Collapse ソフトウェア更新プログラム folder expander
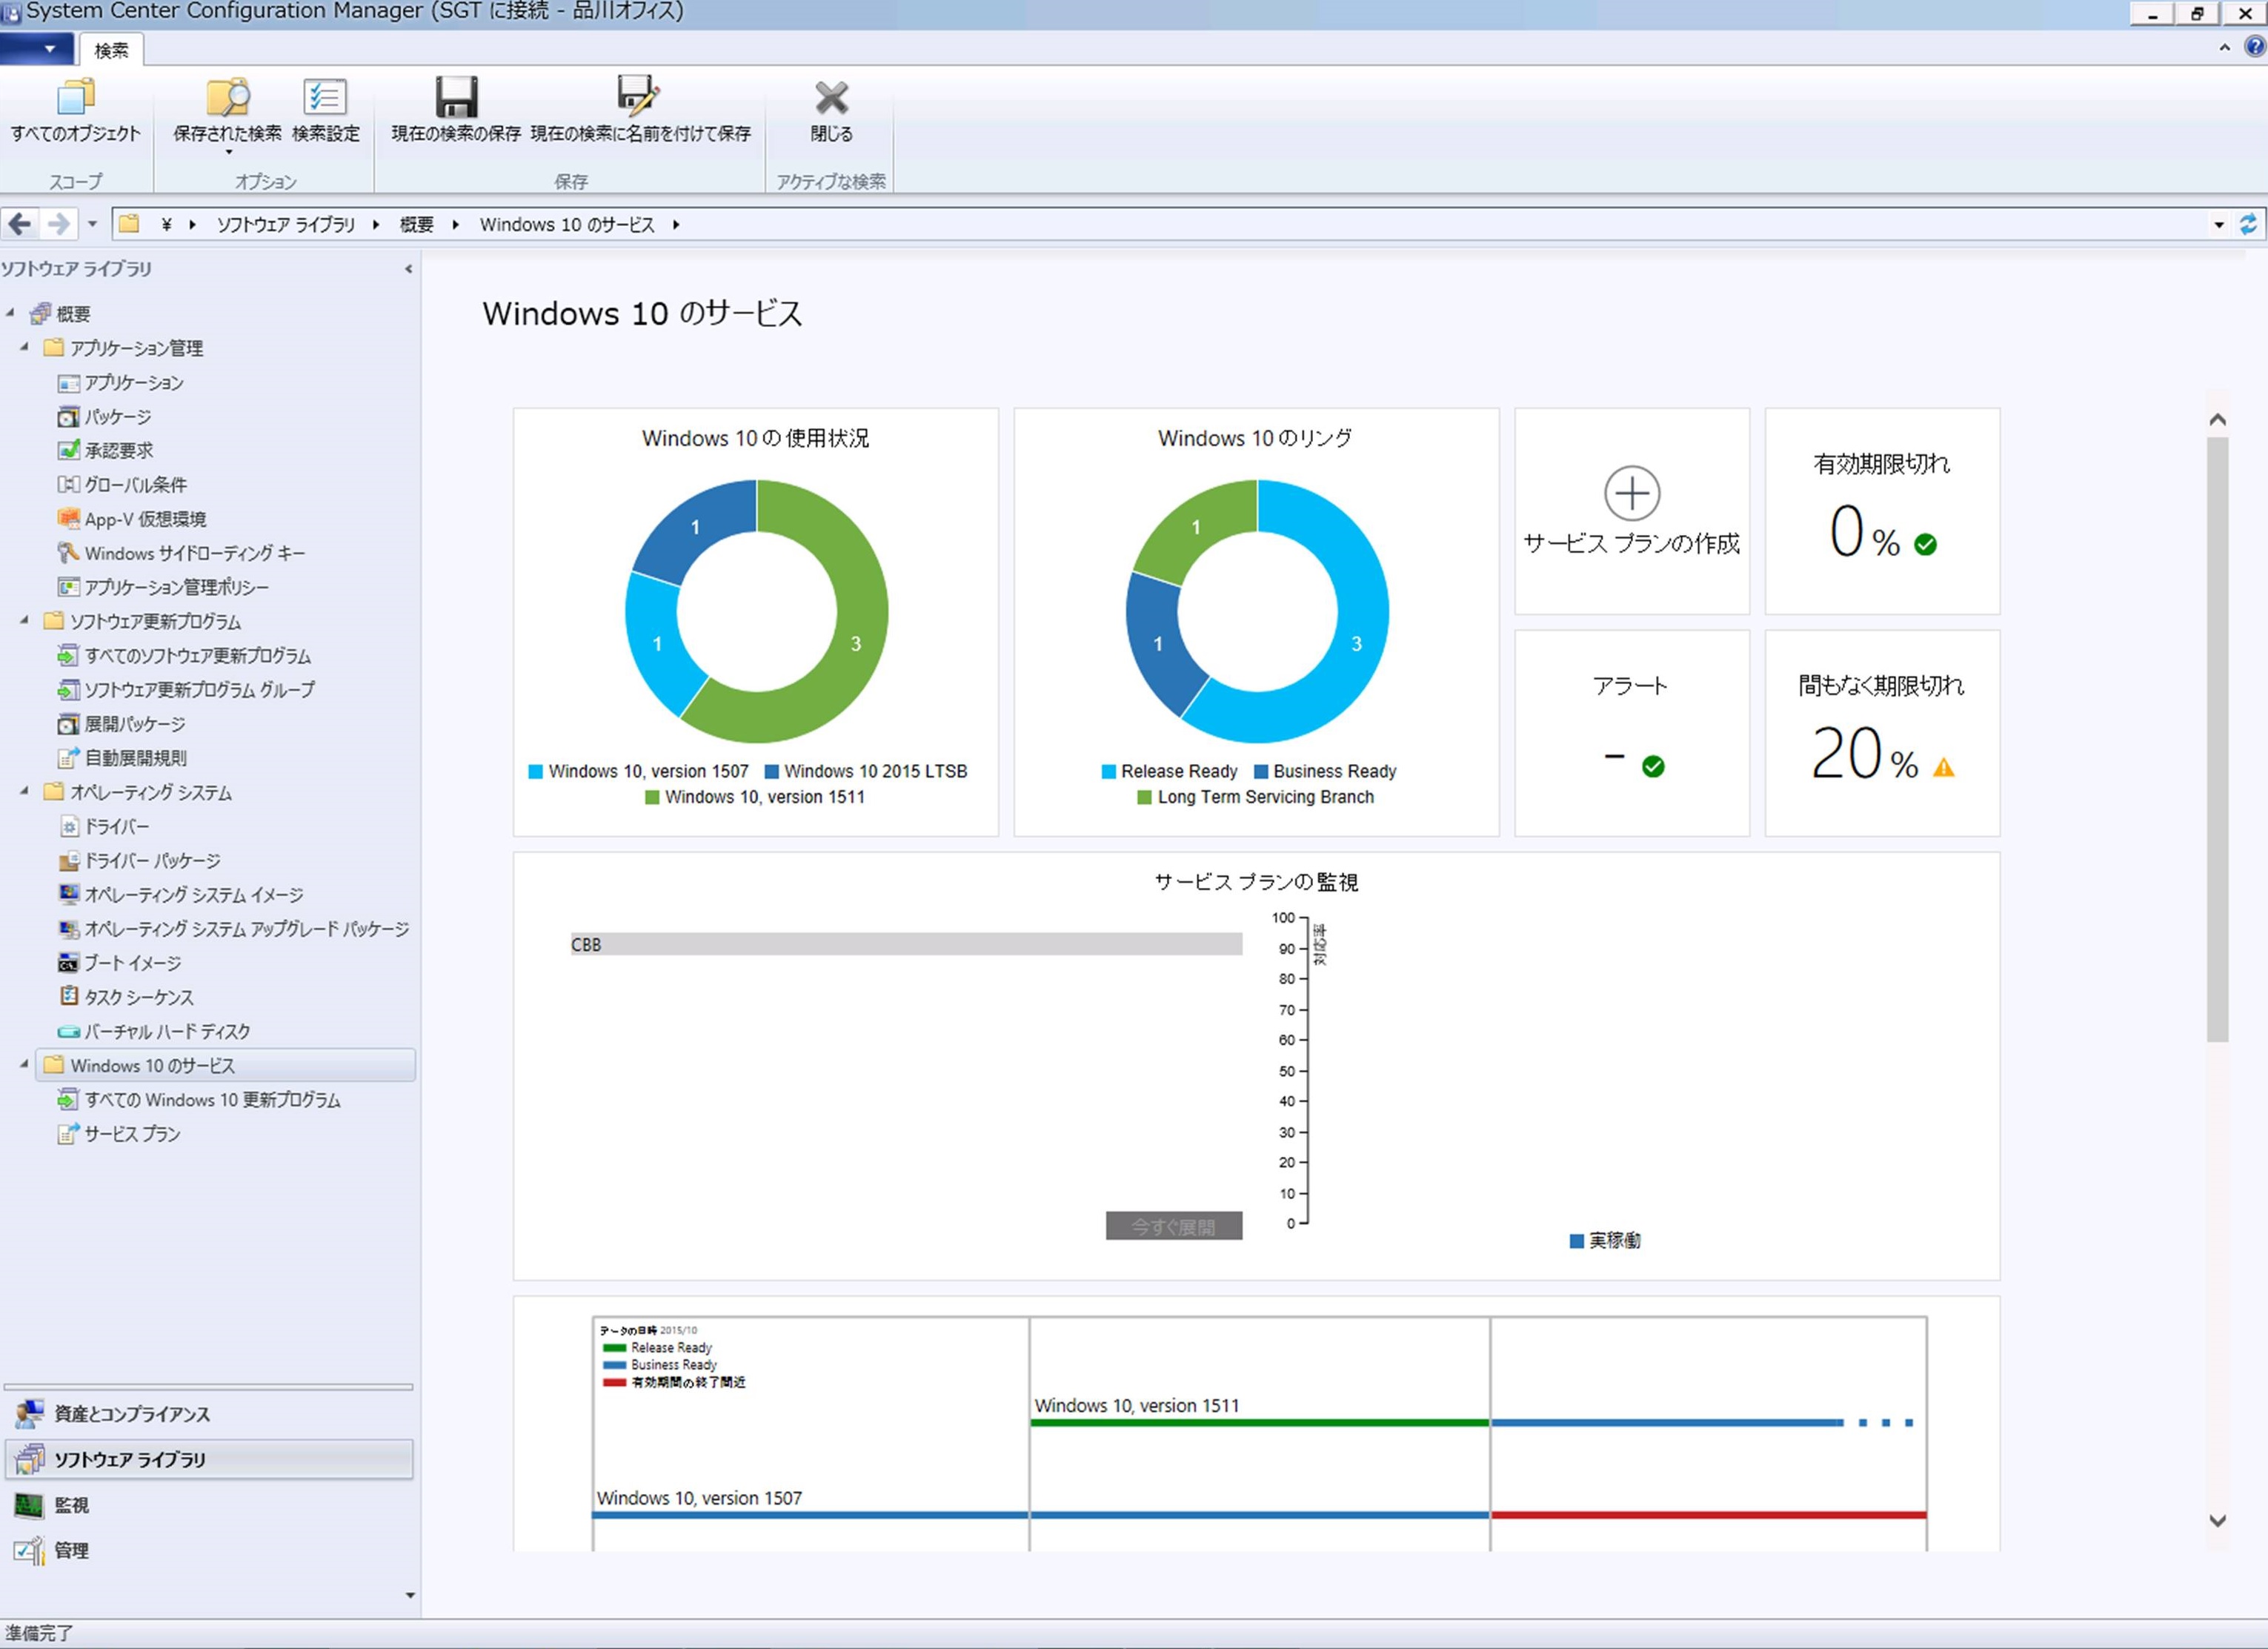 25,620
